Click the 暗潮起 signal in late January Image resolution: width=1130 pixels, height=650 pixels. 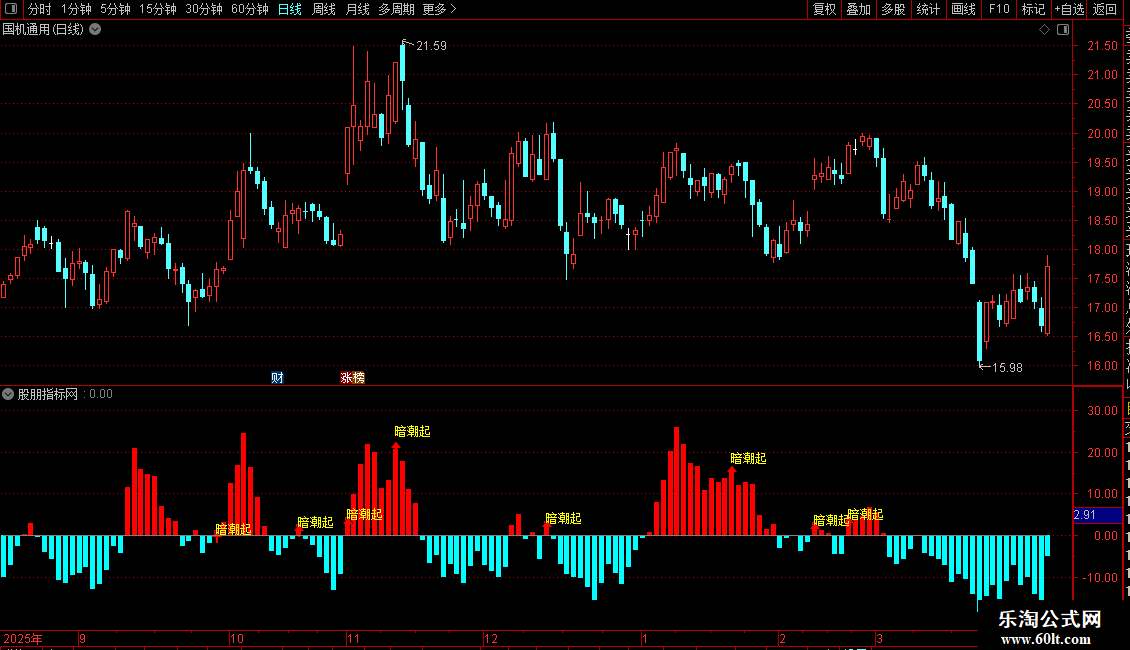click(748, 458)
